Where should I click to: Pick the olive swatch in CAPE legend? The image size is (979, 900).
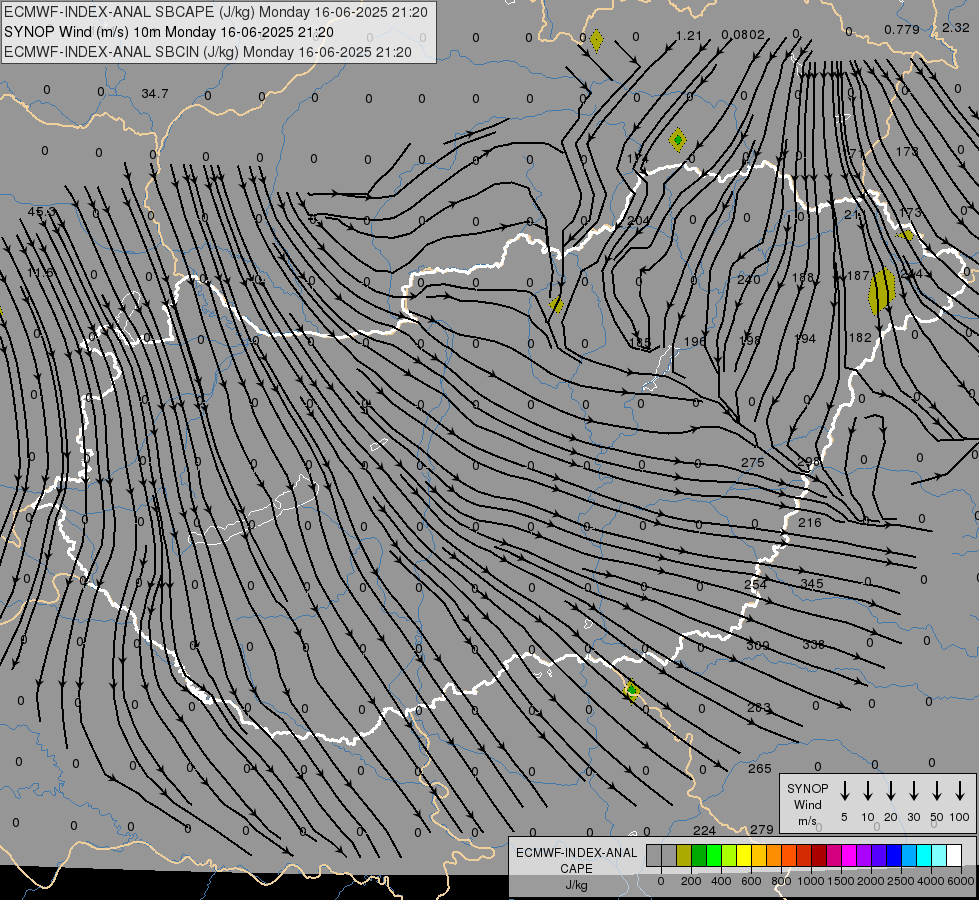684,856
